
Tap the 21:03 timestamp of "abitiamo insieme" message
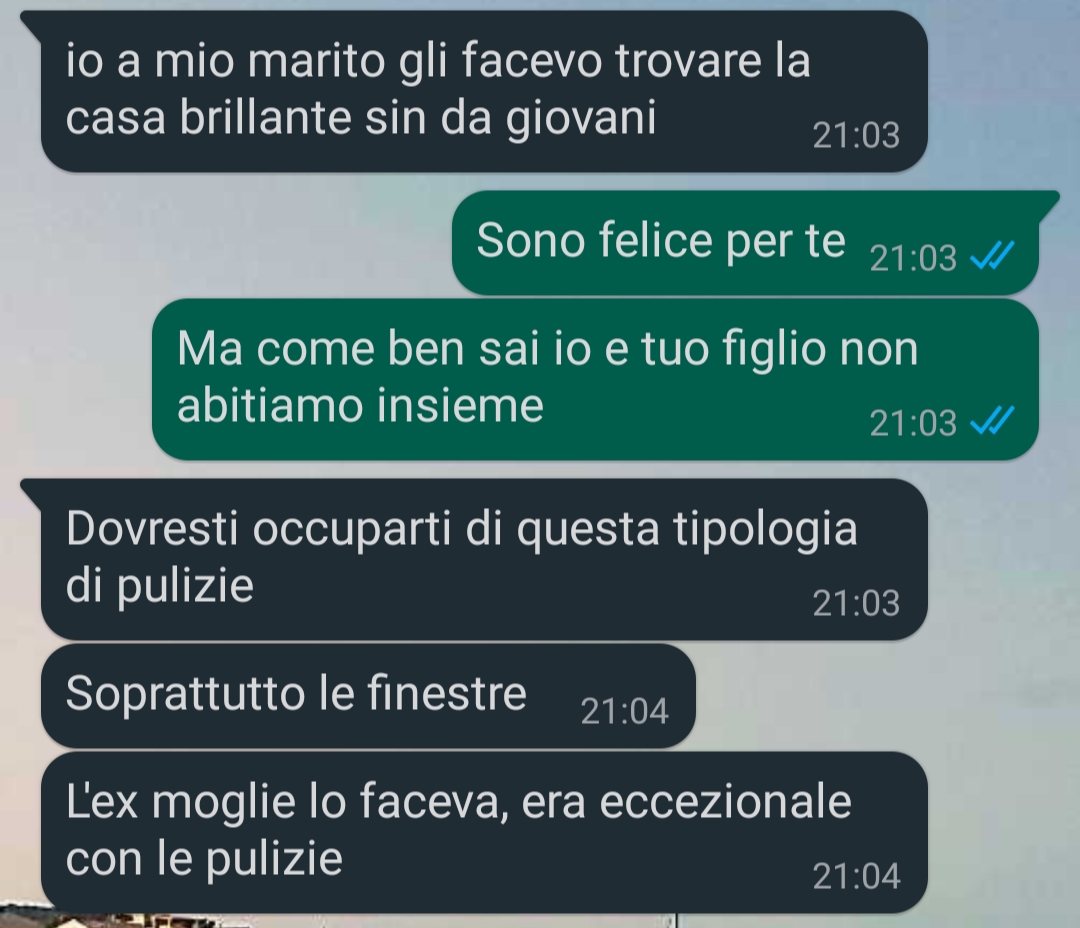tap(913, 423)
